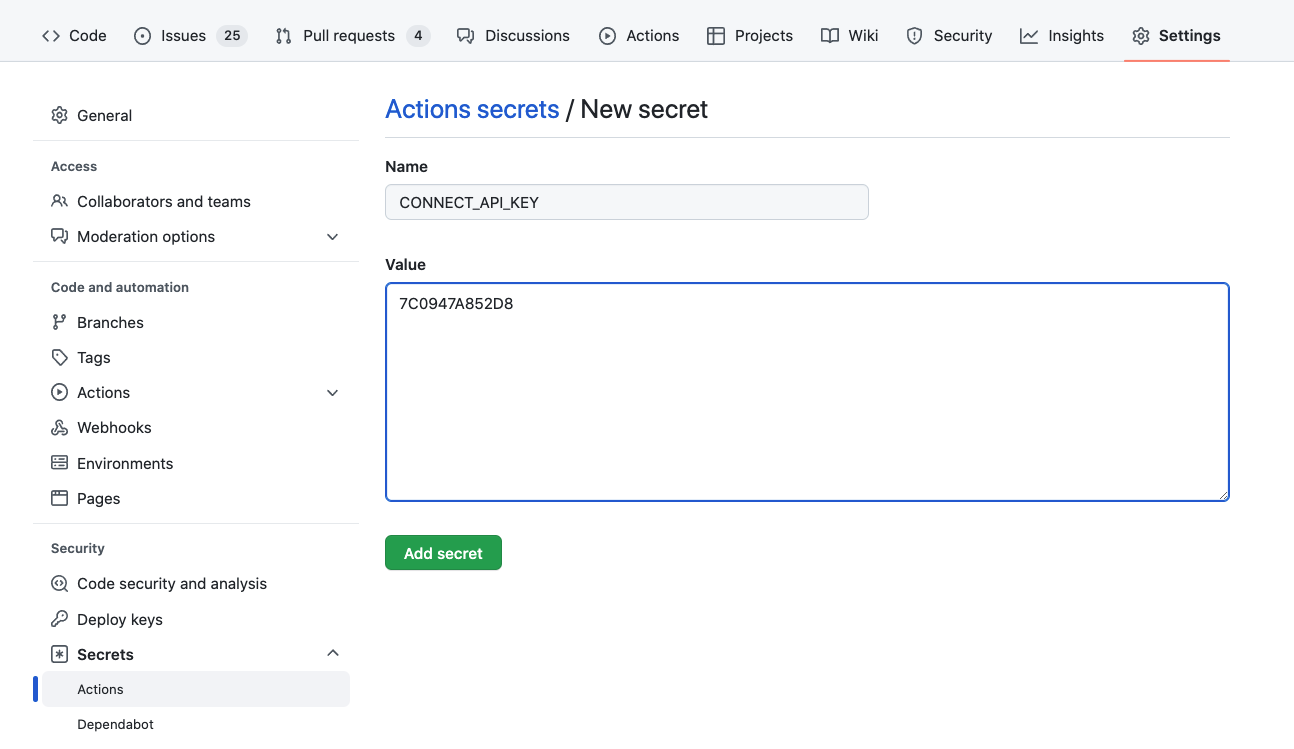
Task: Click the Tags icon in sidebar
Action: click(x=59, y=357)
